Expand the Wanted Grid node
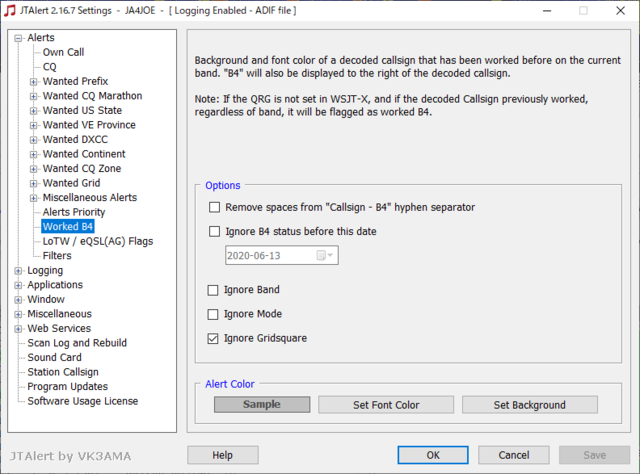Image resolution: width=640 pixels, height=474 pixels. [33, 183]
